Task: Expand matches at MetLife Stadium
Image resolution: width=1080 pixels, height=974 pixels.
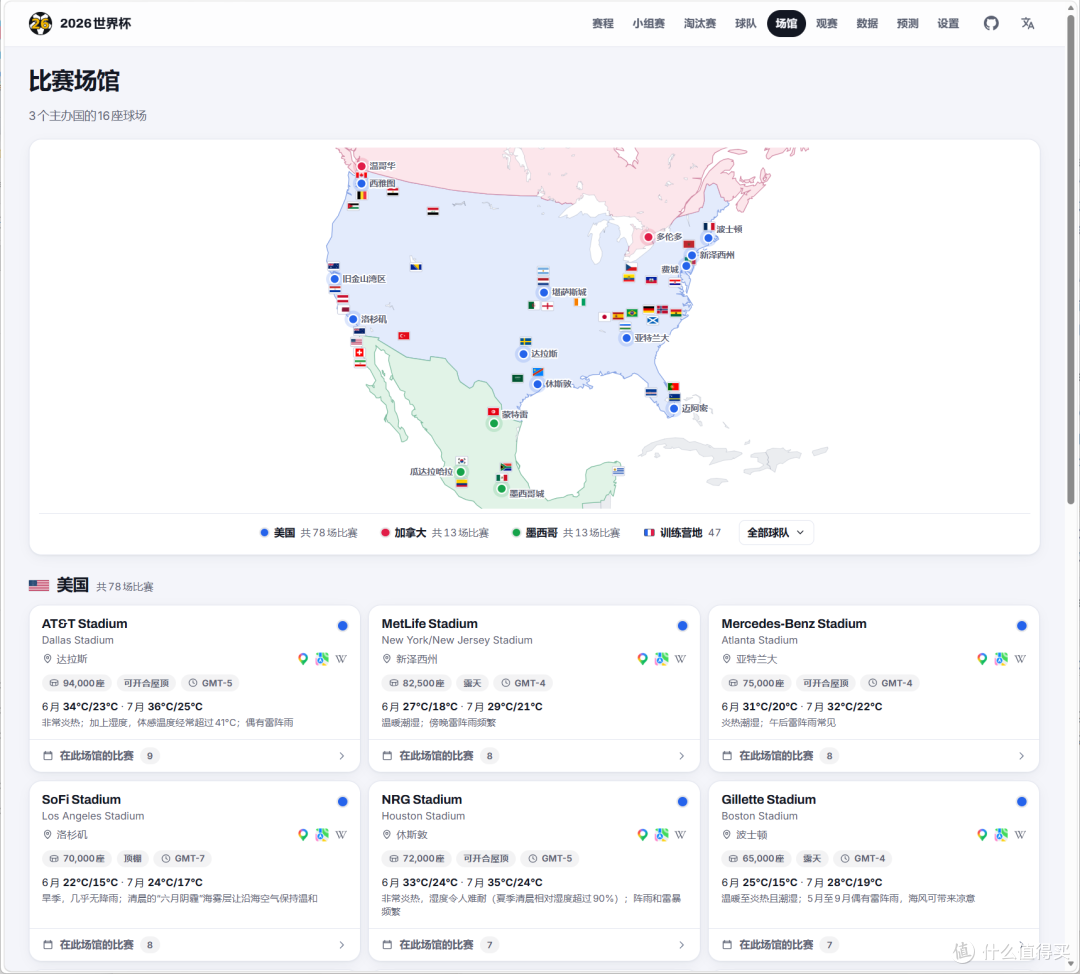Action: tap(534, 756)
